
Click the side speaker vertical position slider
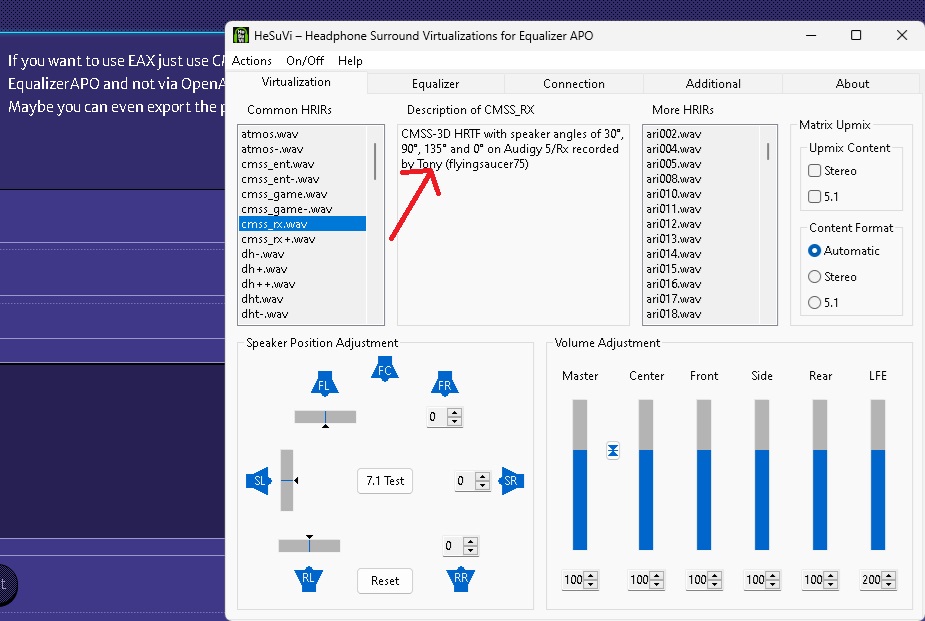point(287,480)
